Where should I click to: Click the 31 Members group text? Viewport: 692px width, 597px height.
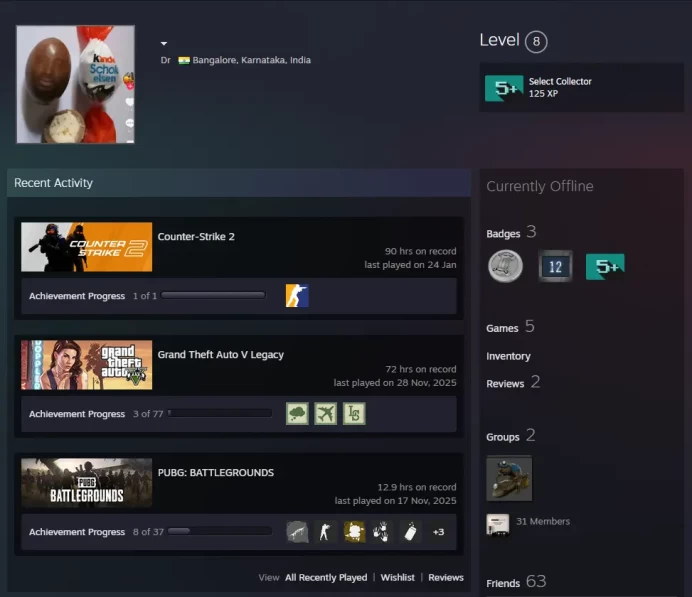543,522
